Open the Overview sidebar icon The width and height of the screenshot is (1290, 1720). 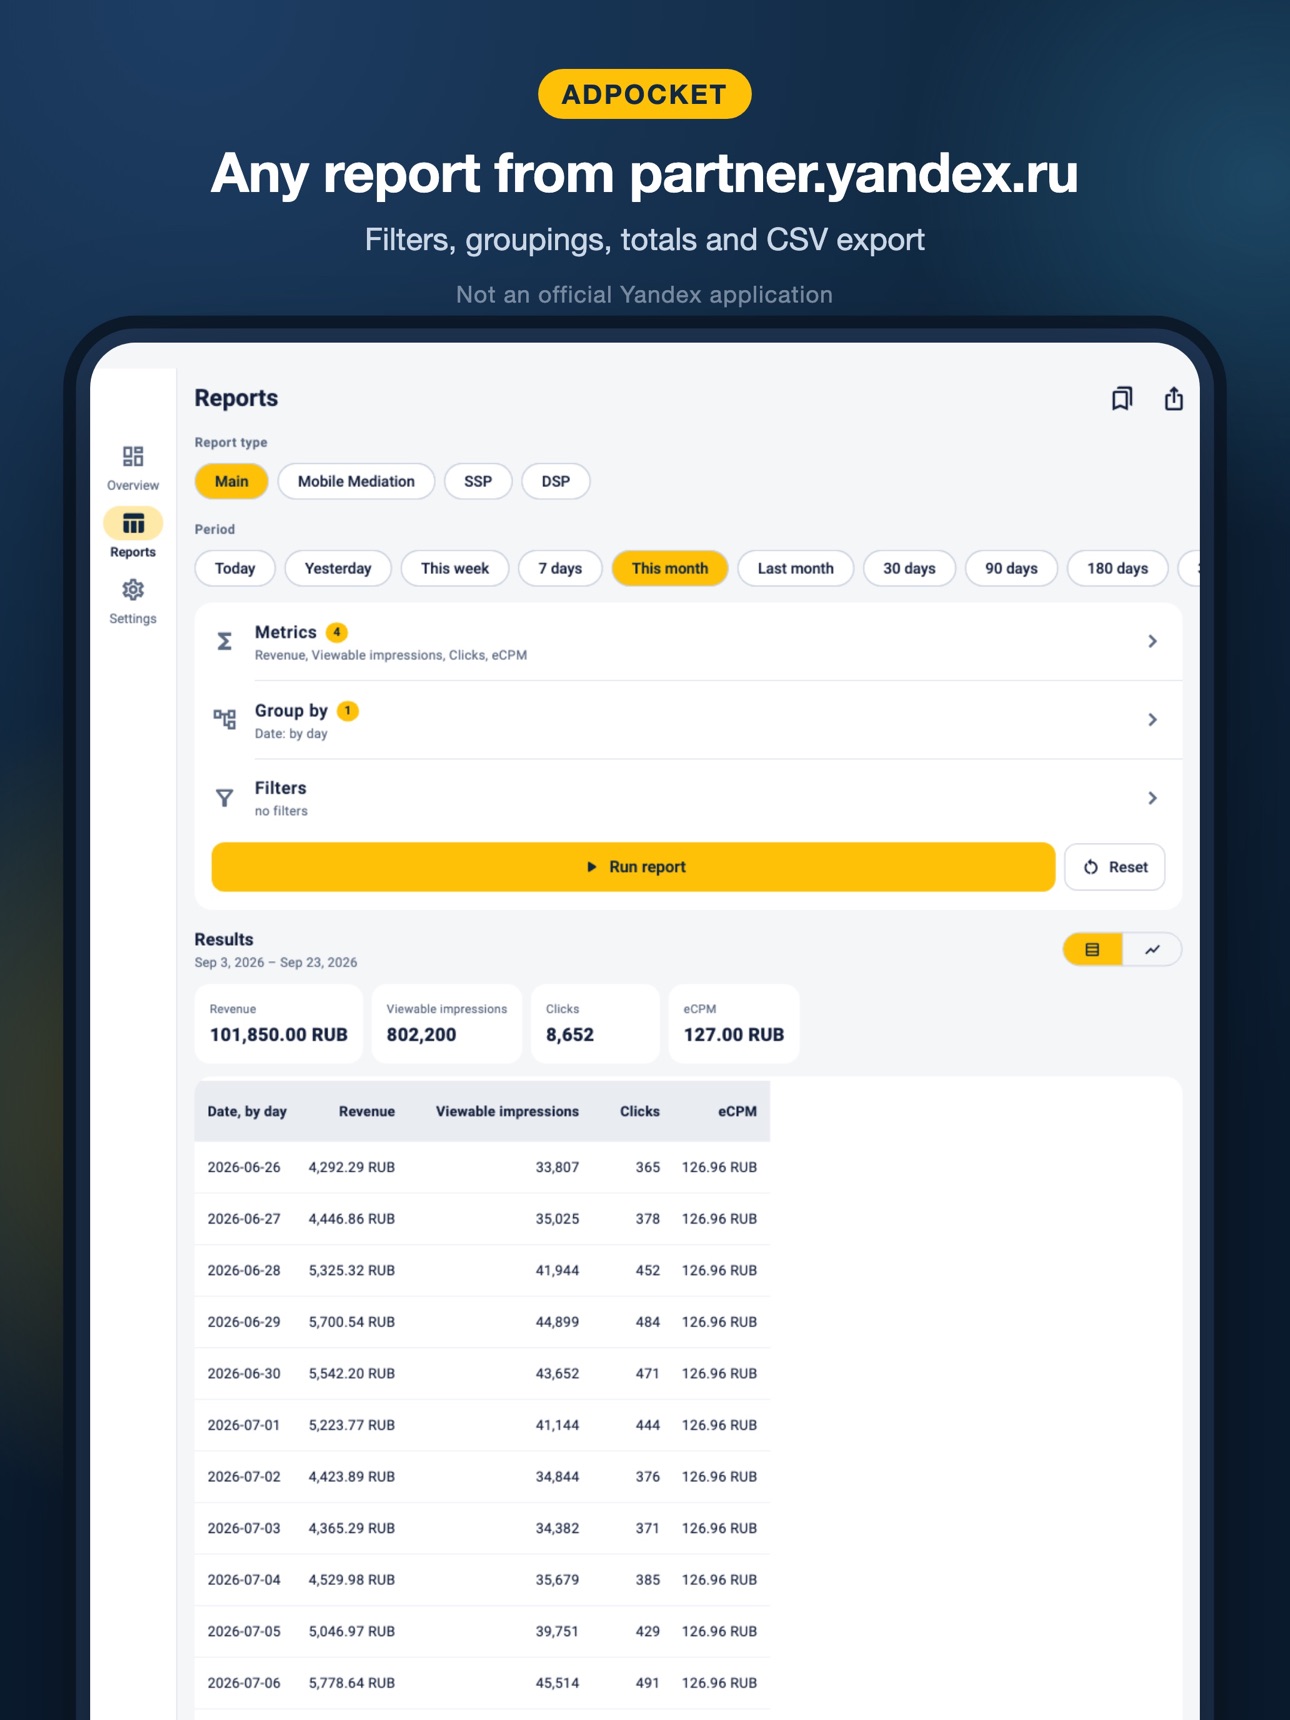[133, 457]
